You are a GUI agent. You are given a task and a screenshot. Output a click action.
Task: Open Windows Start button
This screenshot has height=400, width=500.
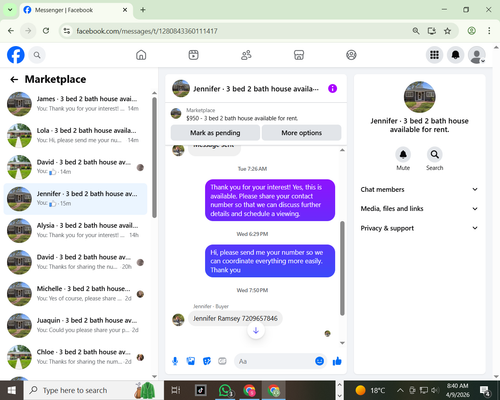click(11, 390)
